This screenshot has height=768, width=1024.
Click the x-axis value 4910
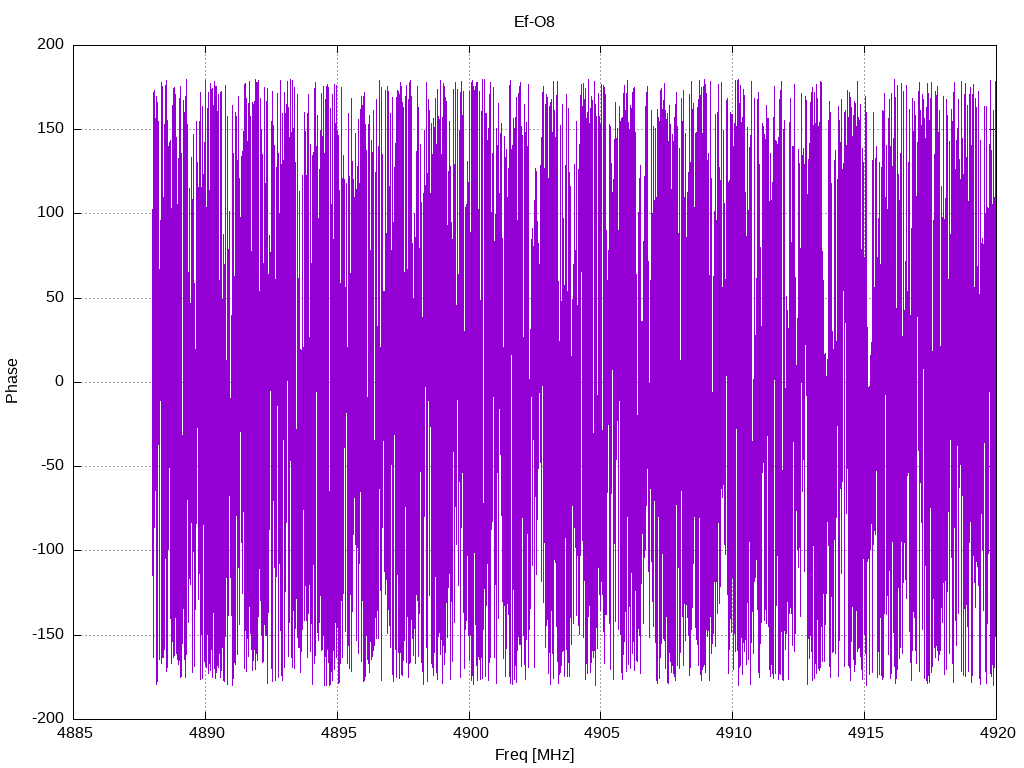pos(733,733)
